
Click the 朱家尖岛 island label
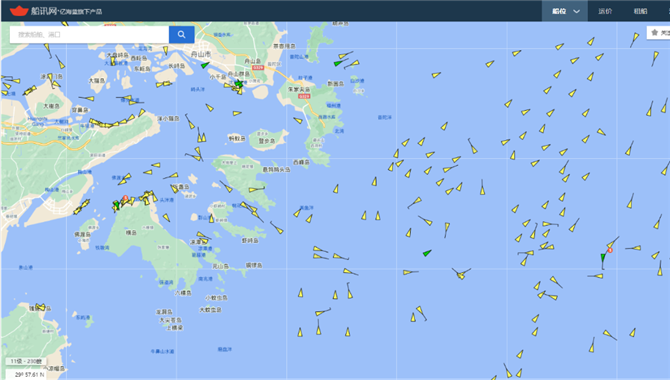coord(299,89)
